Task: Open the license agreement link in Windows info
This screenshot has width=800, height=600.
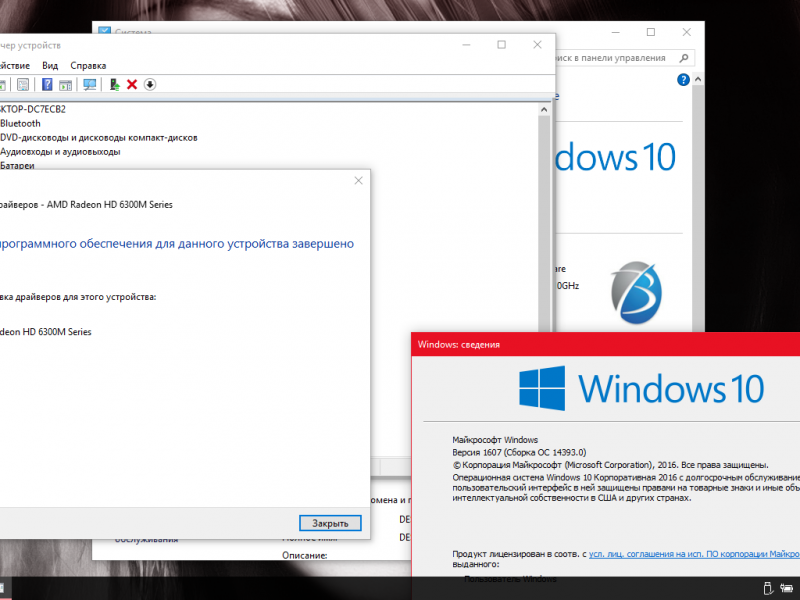Action: pyautogui.click(x=694, y=554)
